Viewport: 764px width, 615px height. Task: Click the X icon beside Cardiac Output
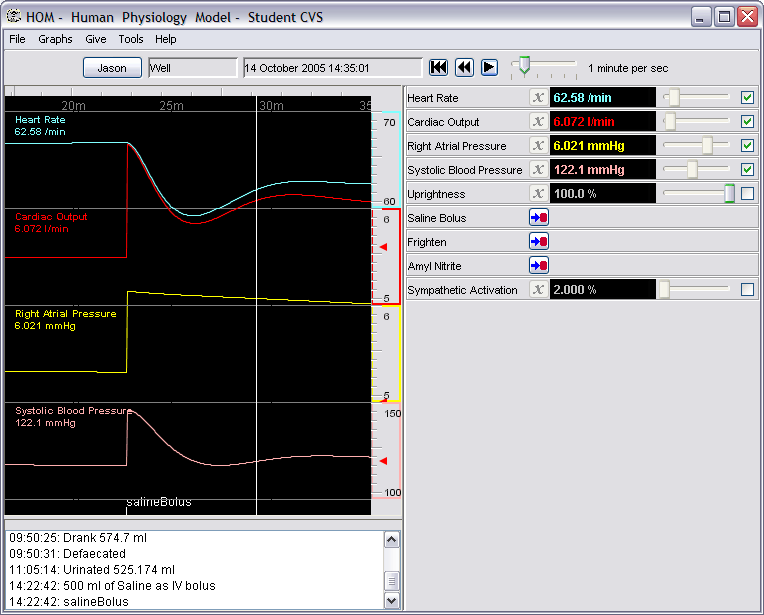coord(539,122)
